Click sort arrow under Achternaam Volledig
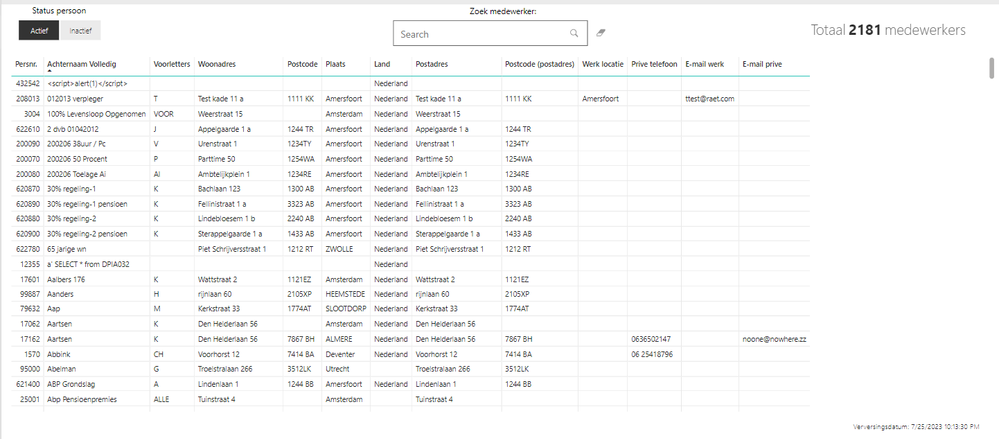 click(50, 71)
